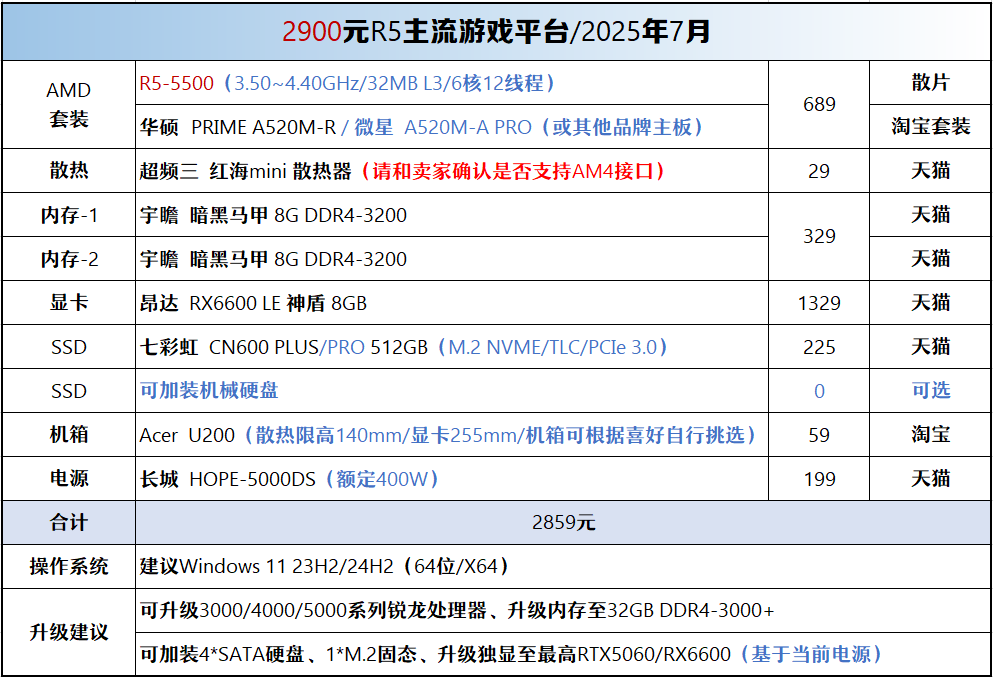This screenshot has width=993, height=677.
Task: Select the "AMD 套装" row label
Action: (68, 104)
